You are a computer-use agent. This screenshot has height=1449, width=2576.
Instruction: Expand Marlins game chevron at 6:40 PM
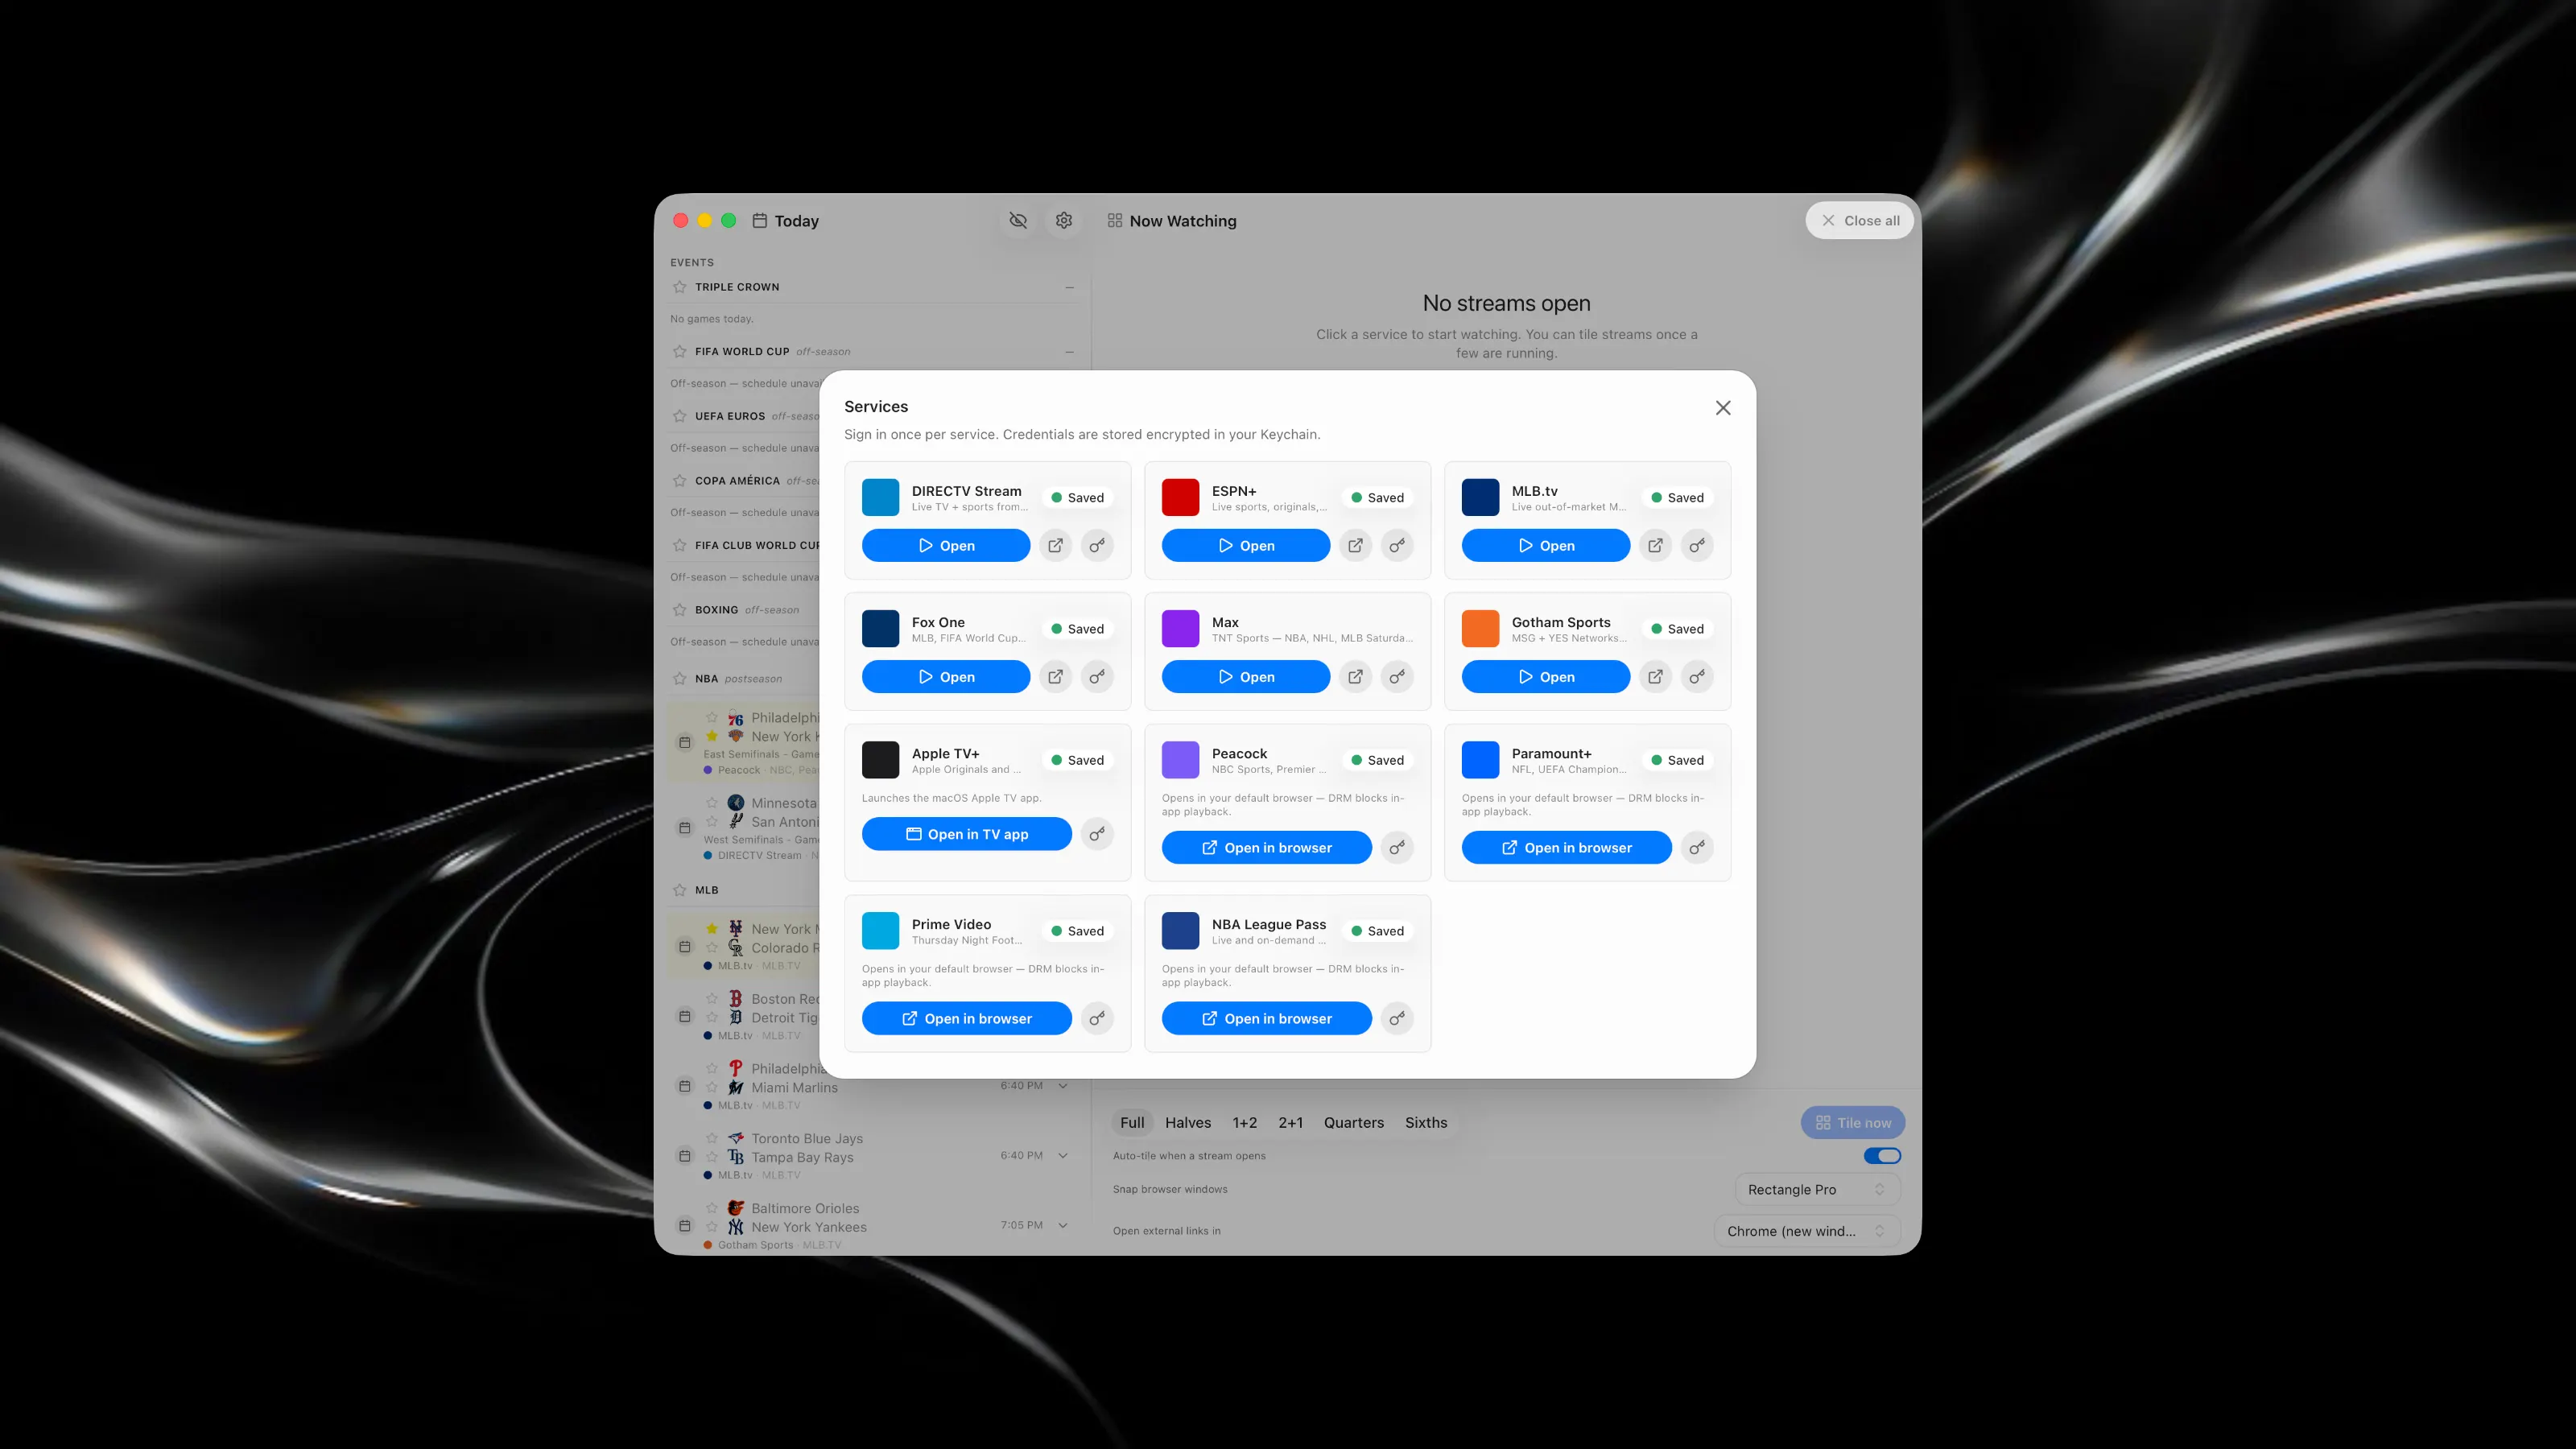pos(1063,1085)
